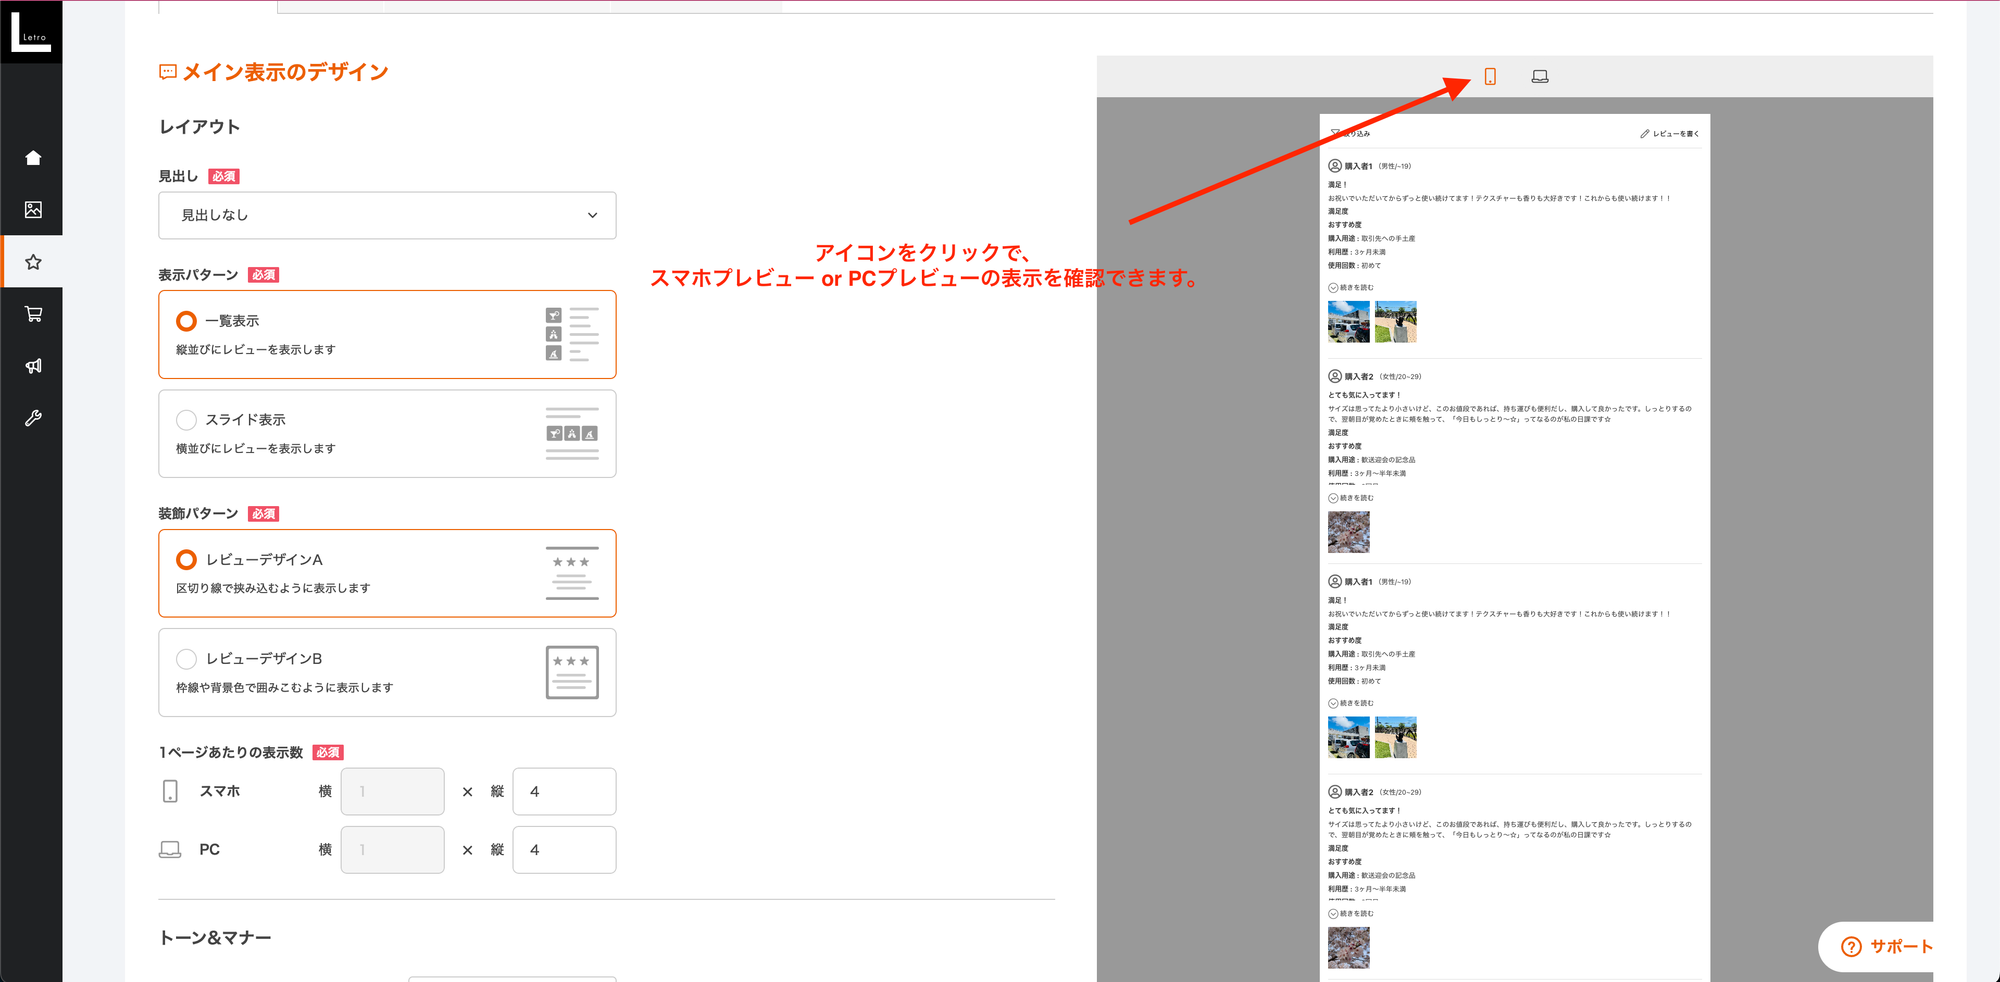
Task: Select the スライド表示 radio option
Action: tap(187, 420)
